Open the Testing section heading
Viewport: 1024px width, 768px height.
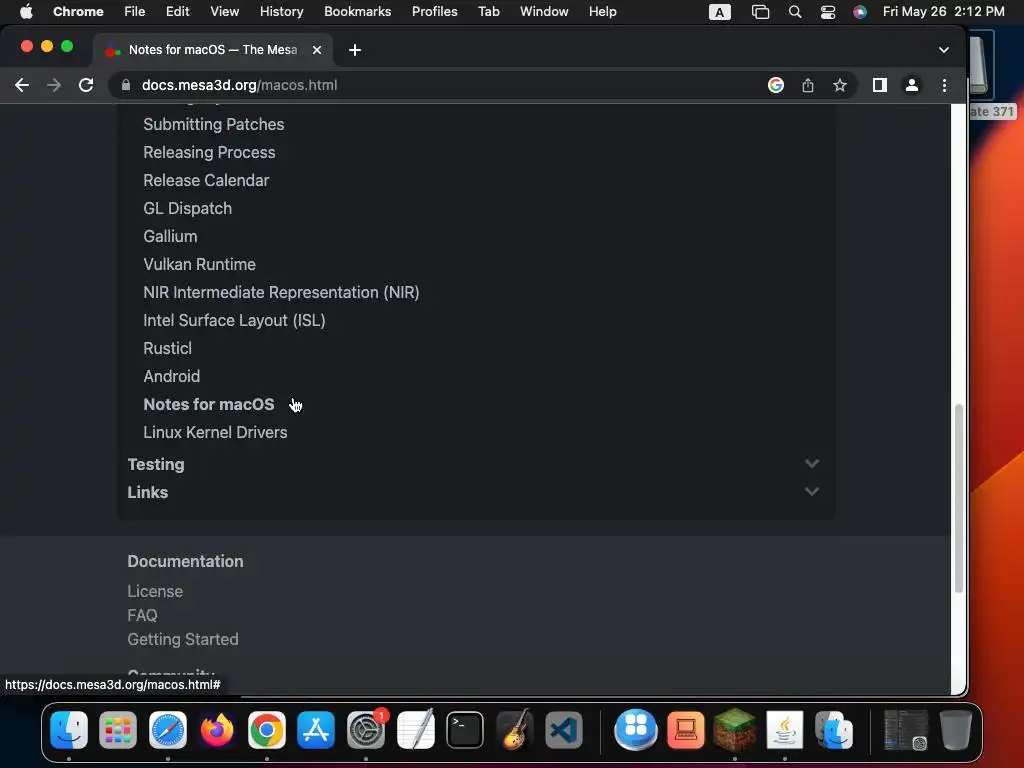[x=155, y=464]
